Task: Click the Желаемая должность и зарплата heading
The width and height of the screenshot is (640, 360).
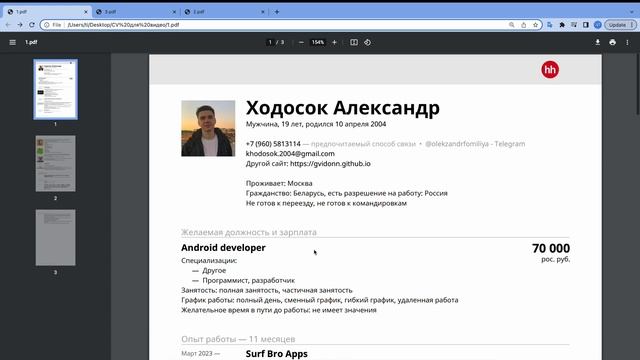Action: click(x=249, y=232)
